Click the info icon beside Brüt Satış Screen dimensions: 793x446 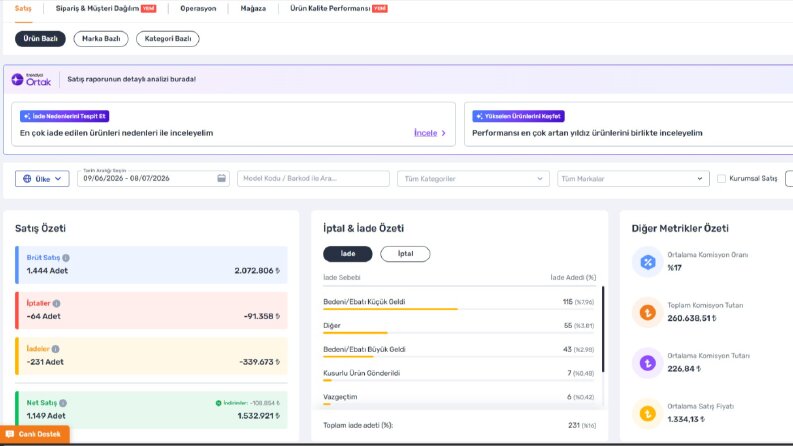tap(66, 258)
